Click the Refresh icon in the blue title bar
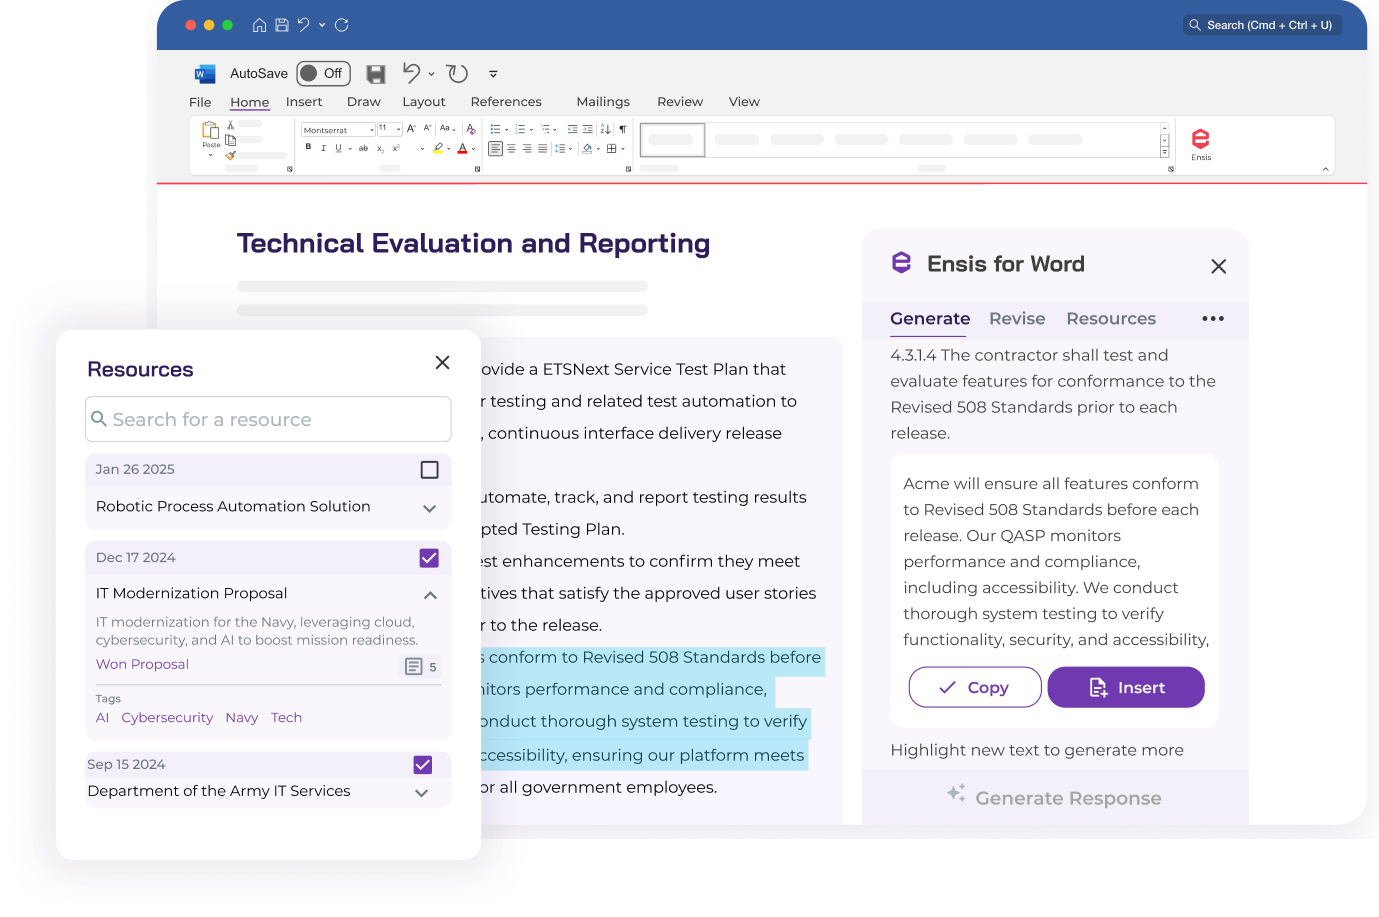The width and height of the screenshot is (1379, 917). click(342, 25)
